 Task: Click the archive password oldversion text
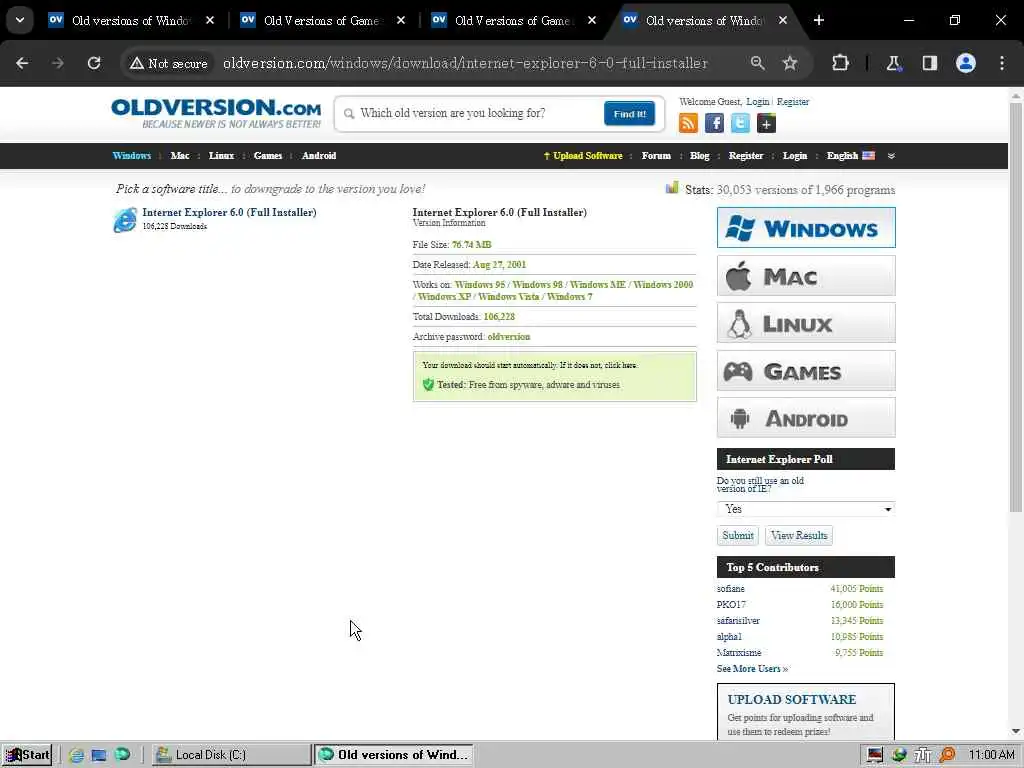tap(509, 337)
